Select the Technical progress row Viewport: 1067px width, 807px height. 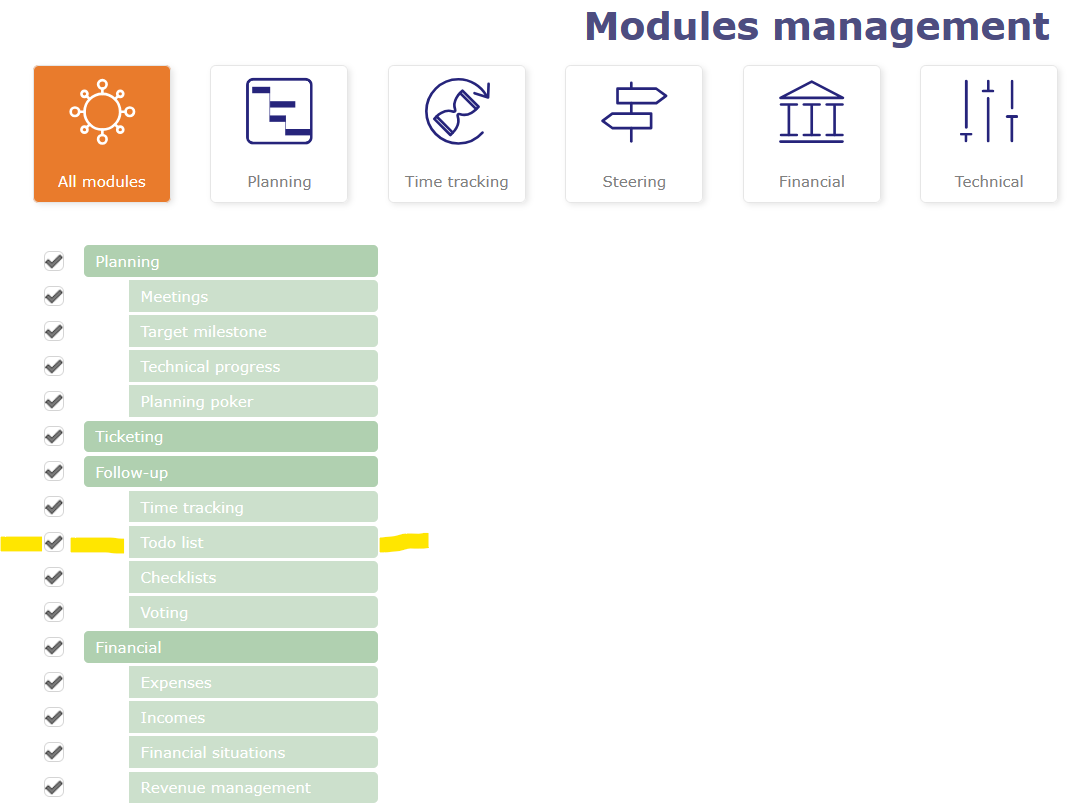coord(253,367)
